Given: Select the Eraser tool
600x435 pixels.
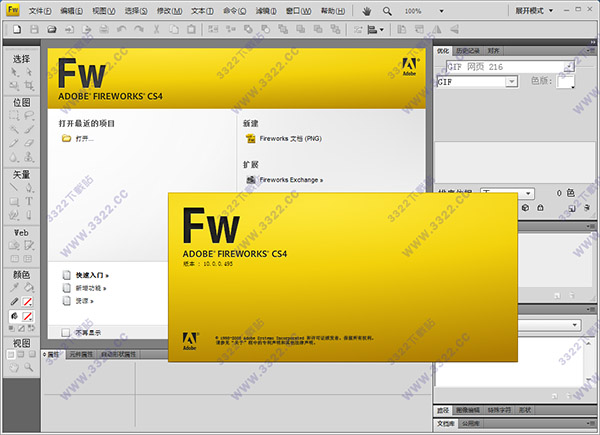Looking at the screenshot, I should pyautogui.click(x=29, y=143).
